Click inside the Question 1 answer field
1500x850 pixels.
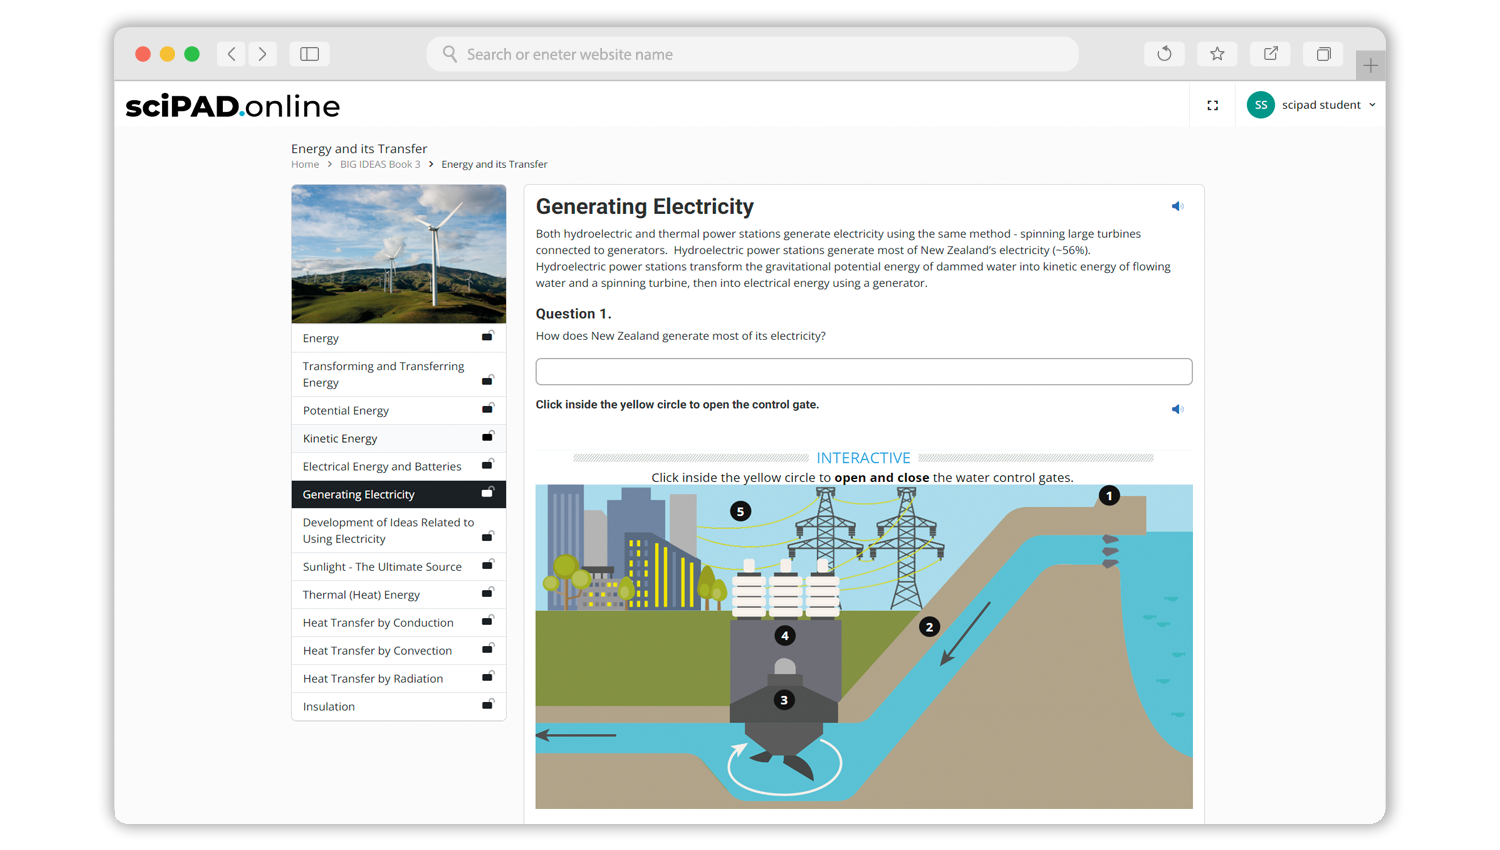[863, 371]
